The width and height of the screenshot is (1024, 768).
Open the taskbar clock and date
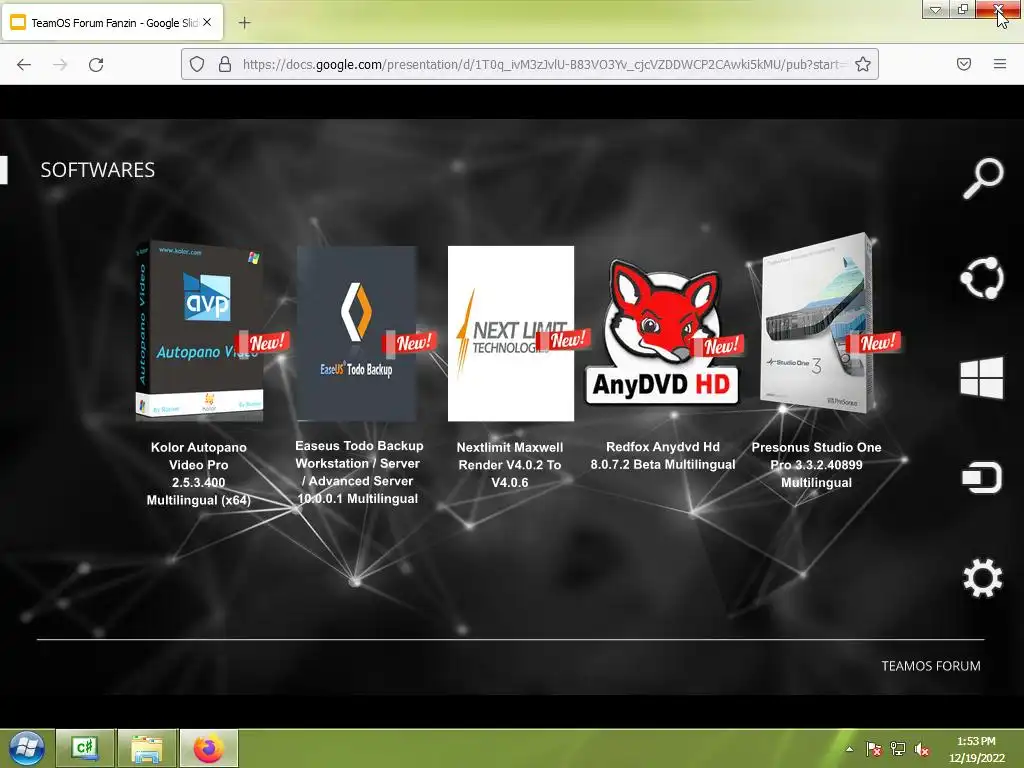(976, 749)
